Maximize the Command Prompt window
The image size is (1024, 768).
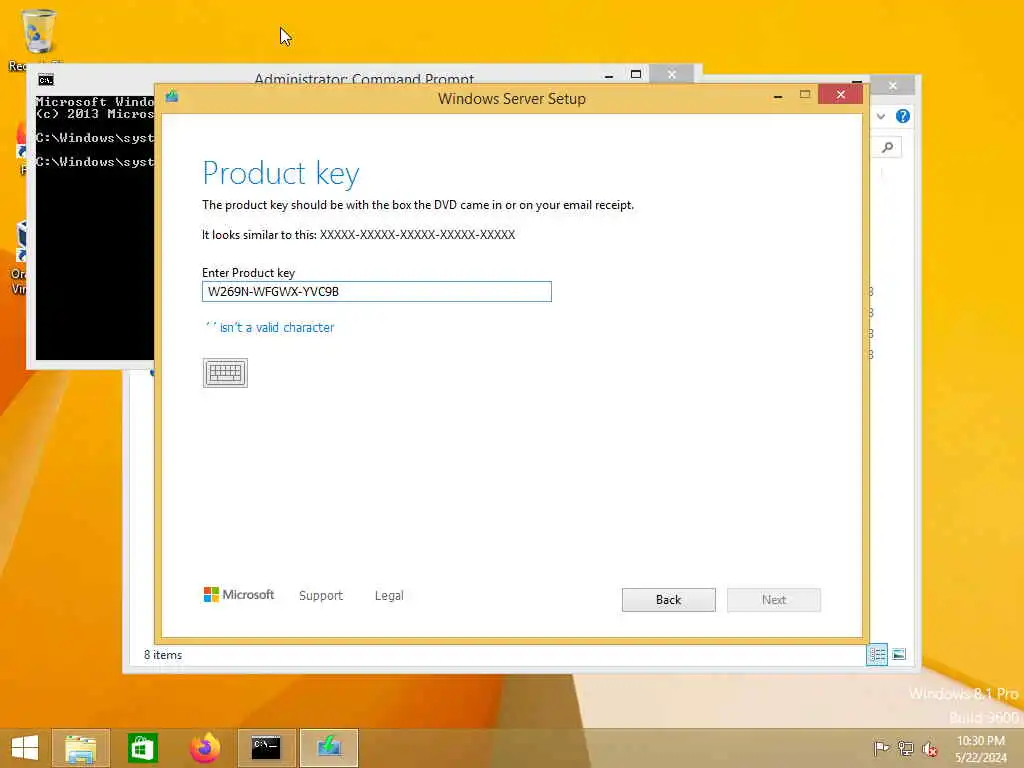(635, 74)
